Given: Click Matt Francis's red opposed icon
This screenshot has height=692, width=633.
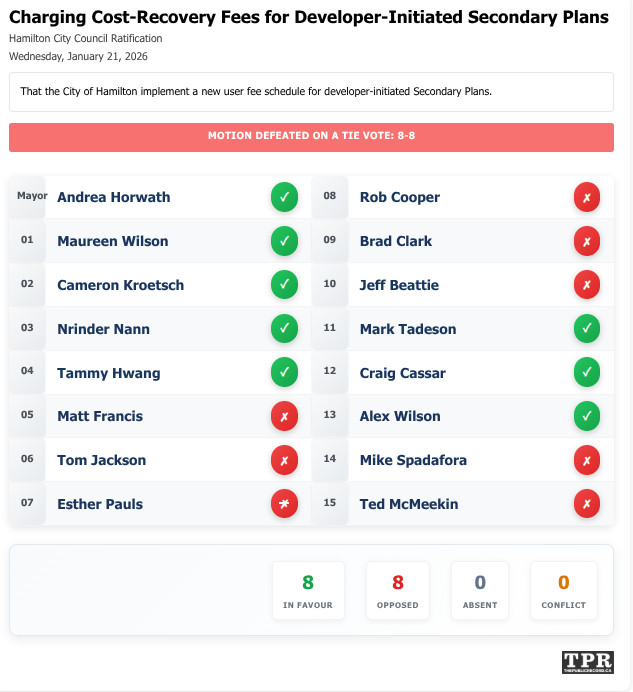Looking at the screenshot, I should pos(284,416).
